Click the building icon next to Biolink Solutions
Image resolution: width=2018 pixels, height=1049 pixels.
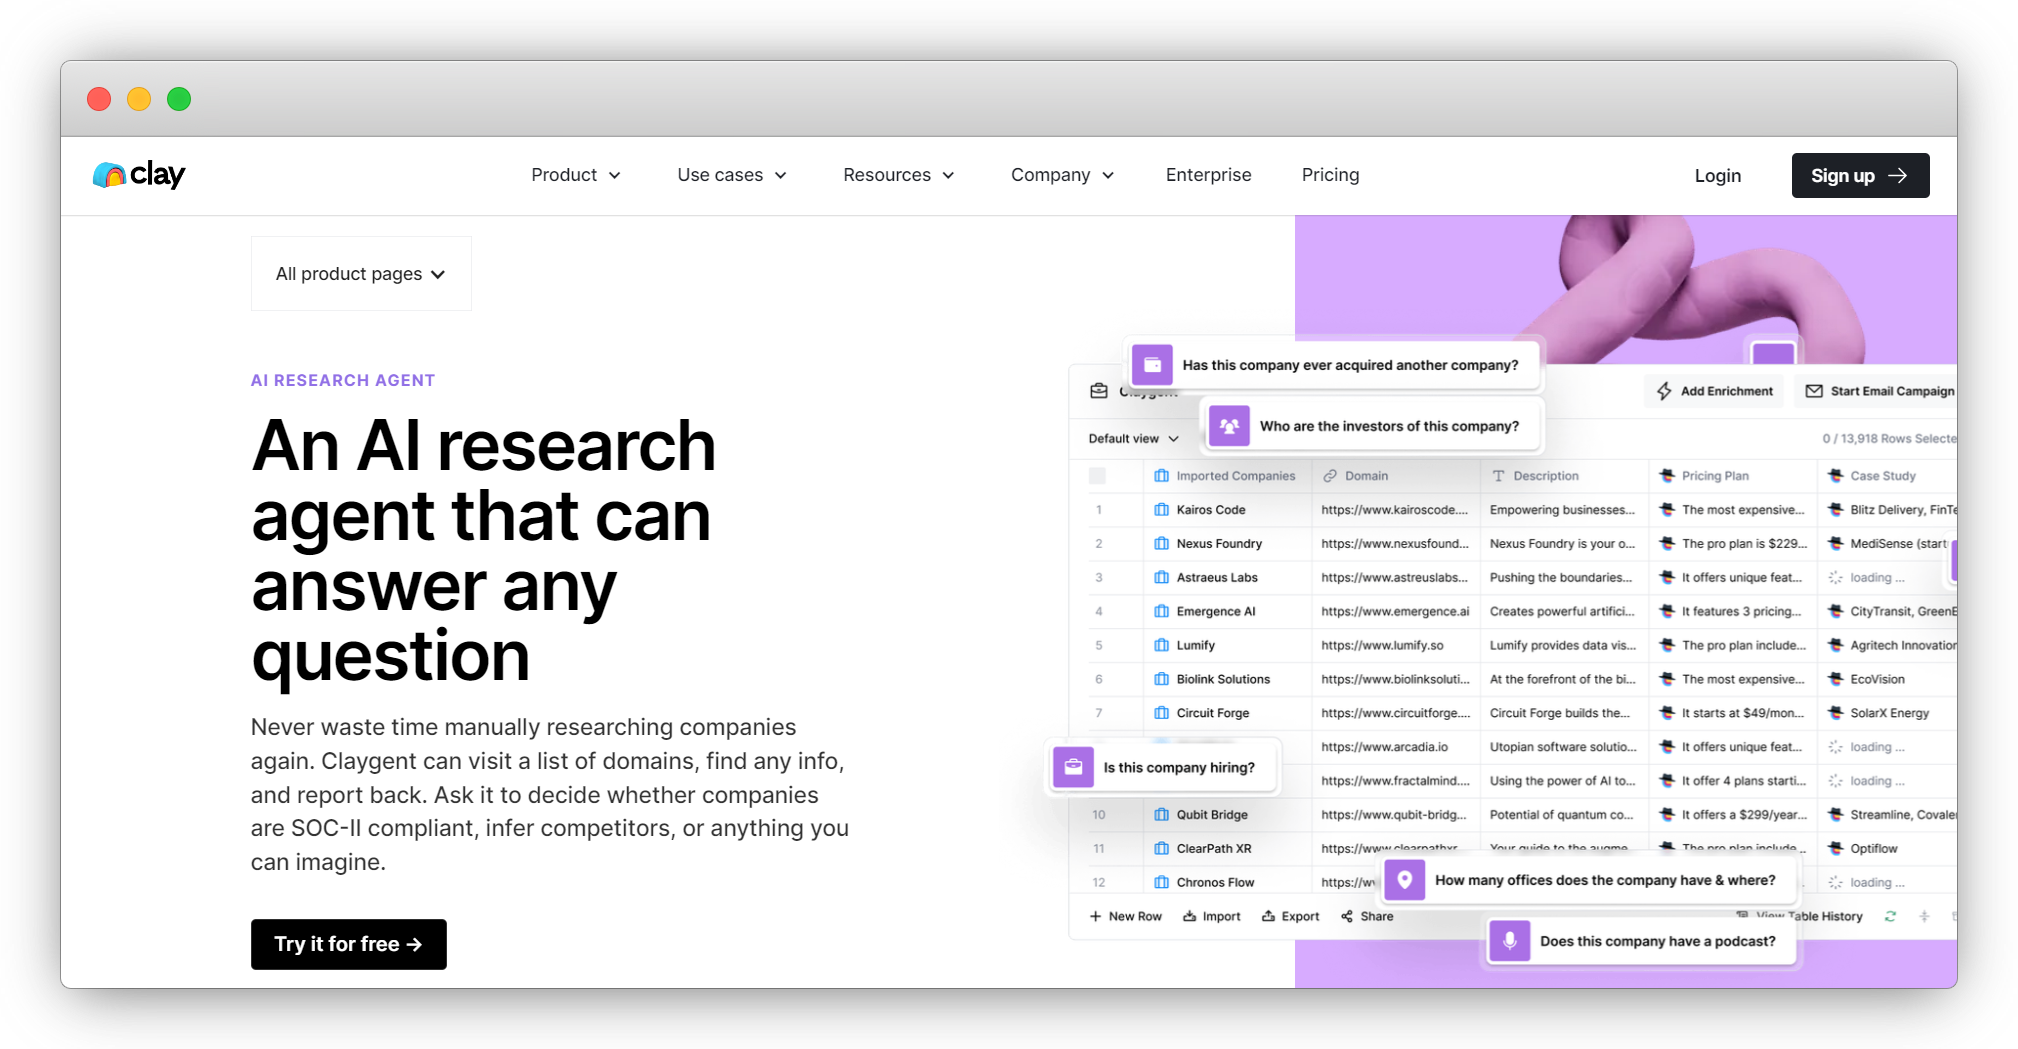[x=1161, y=679]
